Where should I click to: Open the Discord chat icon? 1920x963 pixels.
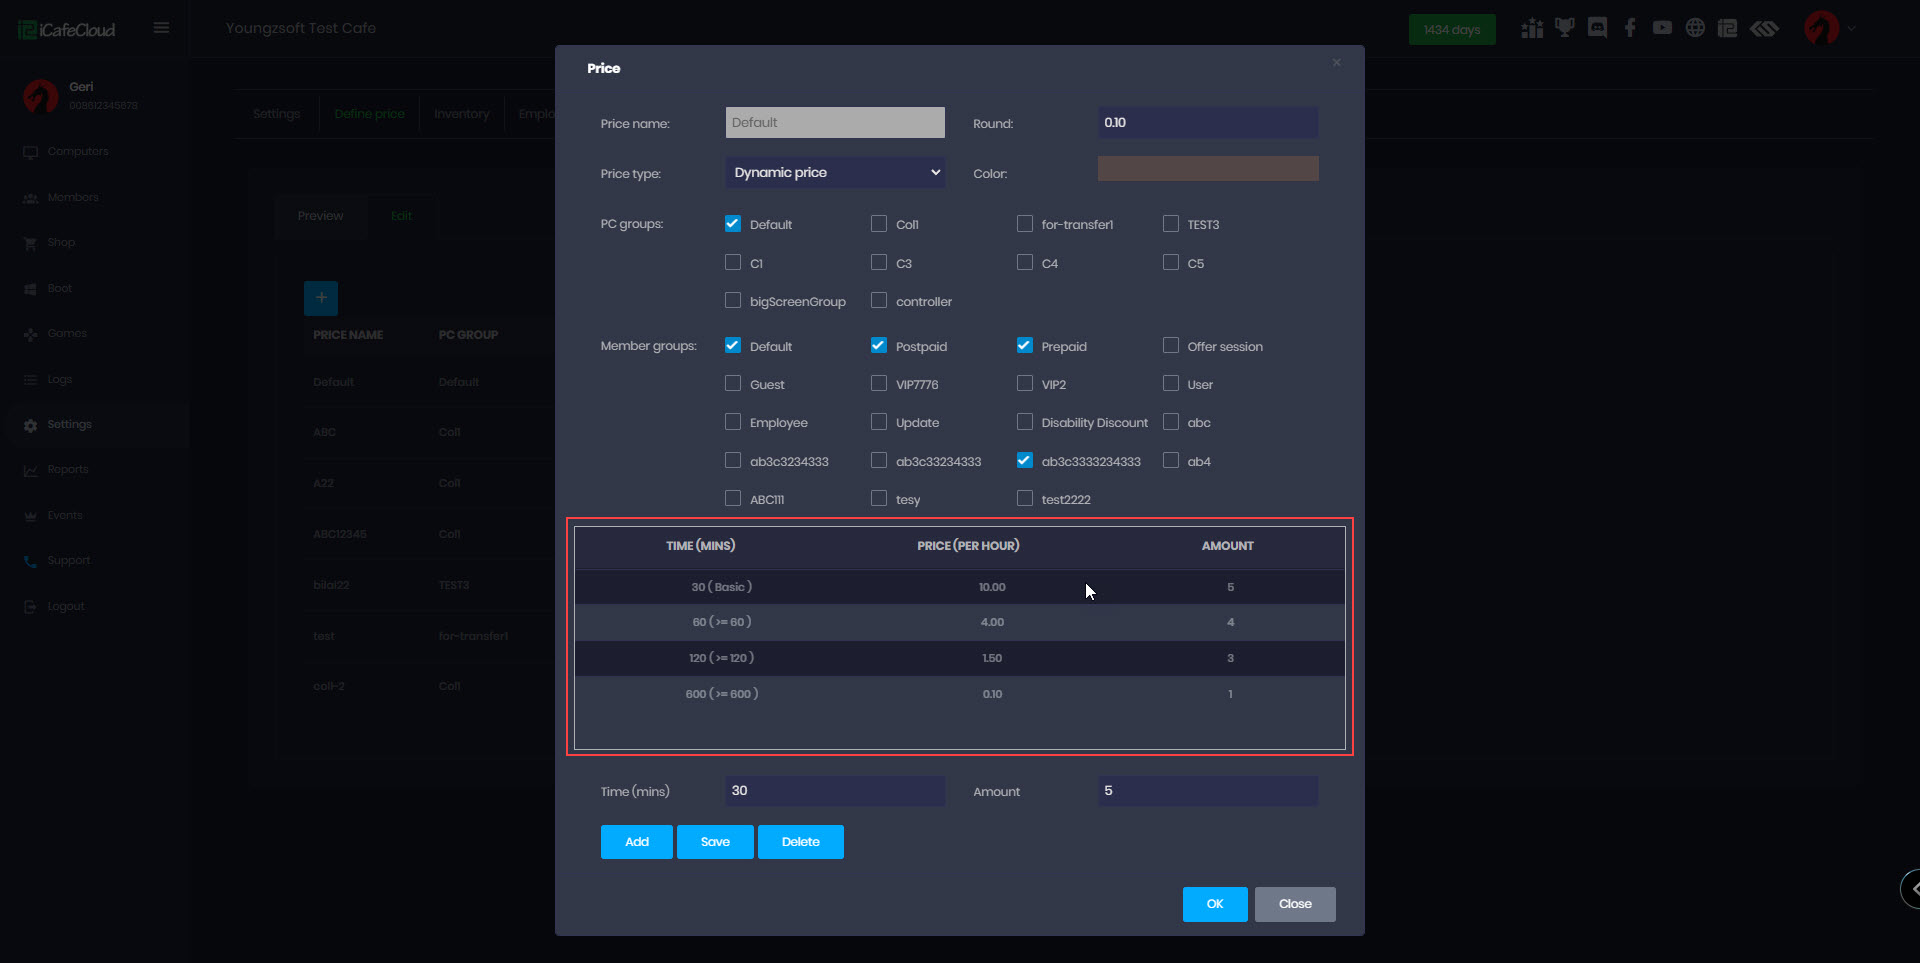pos(1597,29)
